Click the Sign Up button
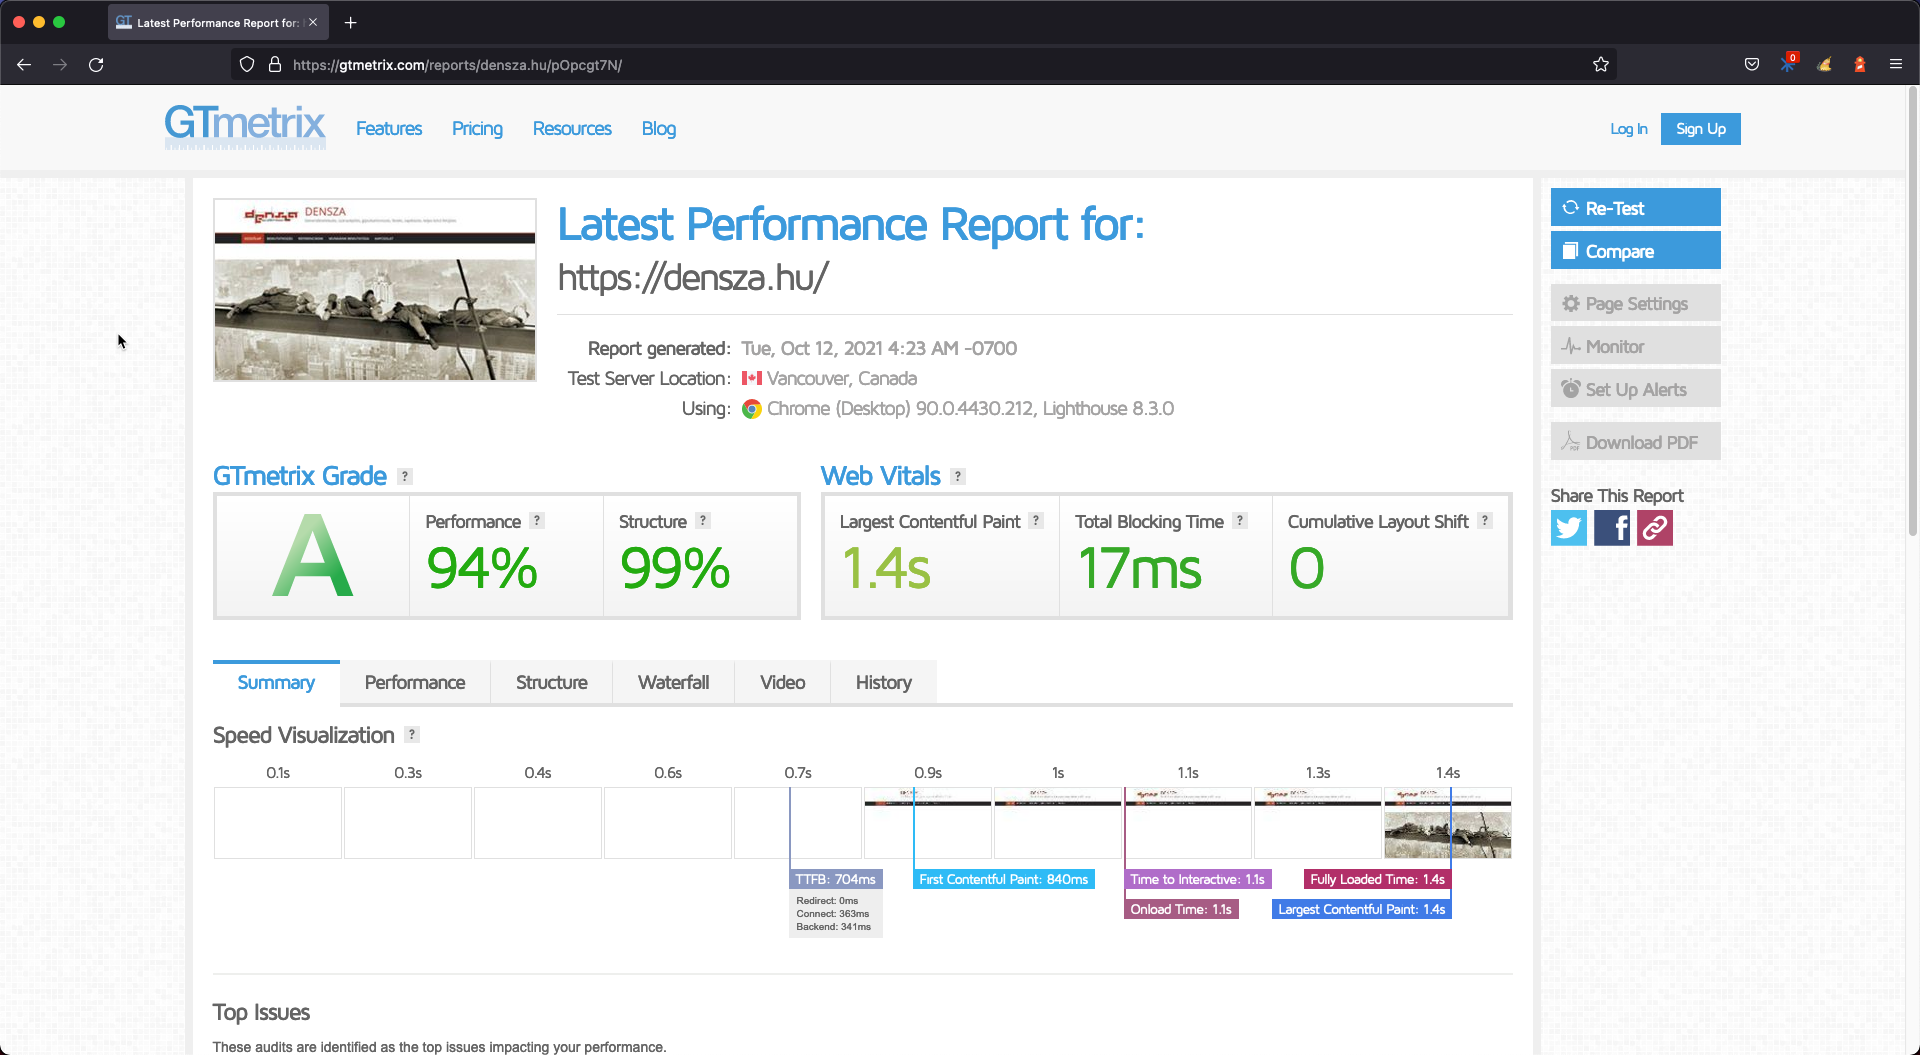This screenshot has height=1055, width=1920. click(x=1700, y=129)
